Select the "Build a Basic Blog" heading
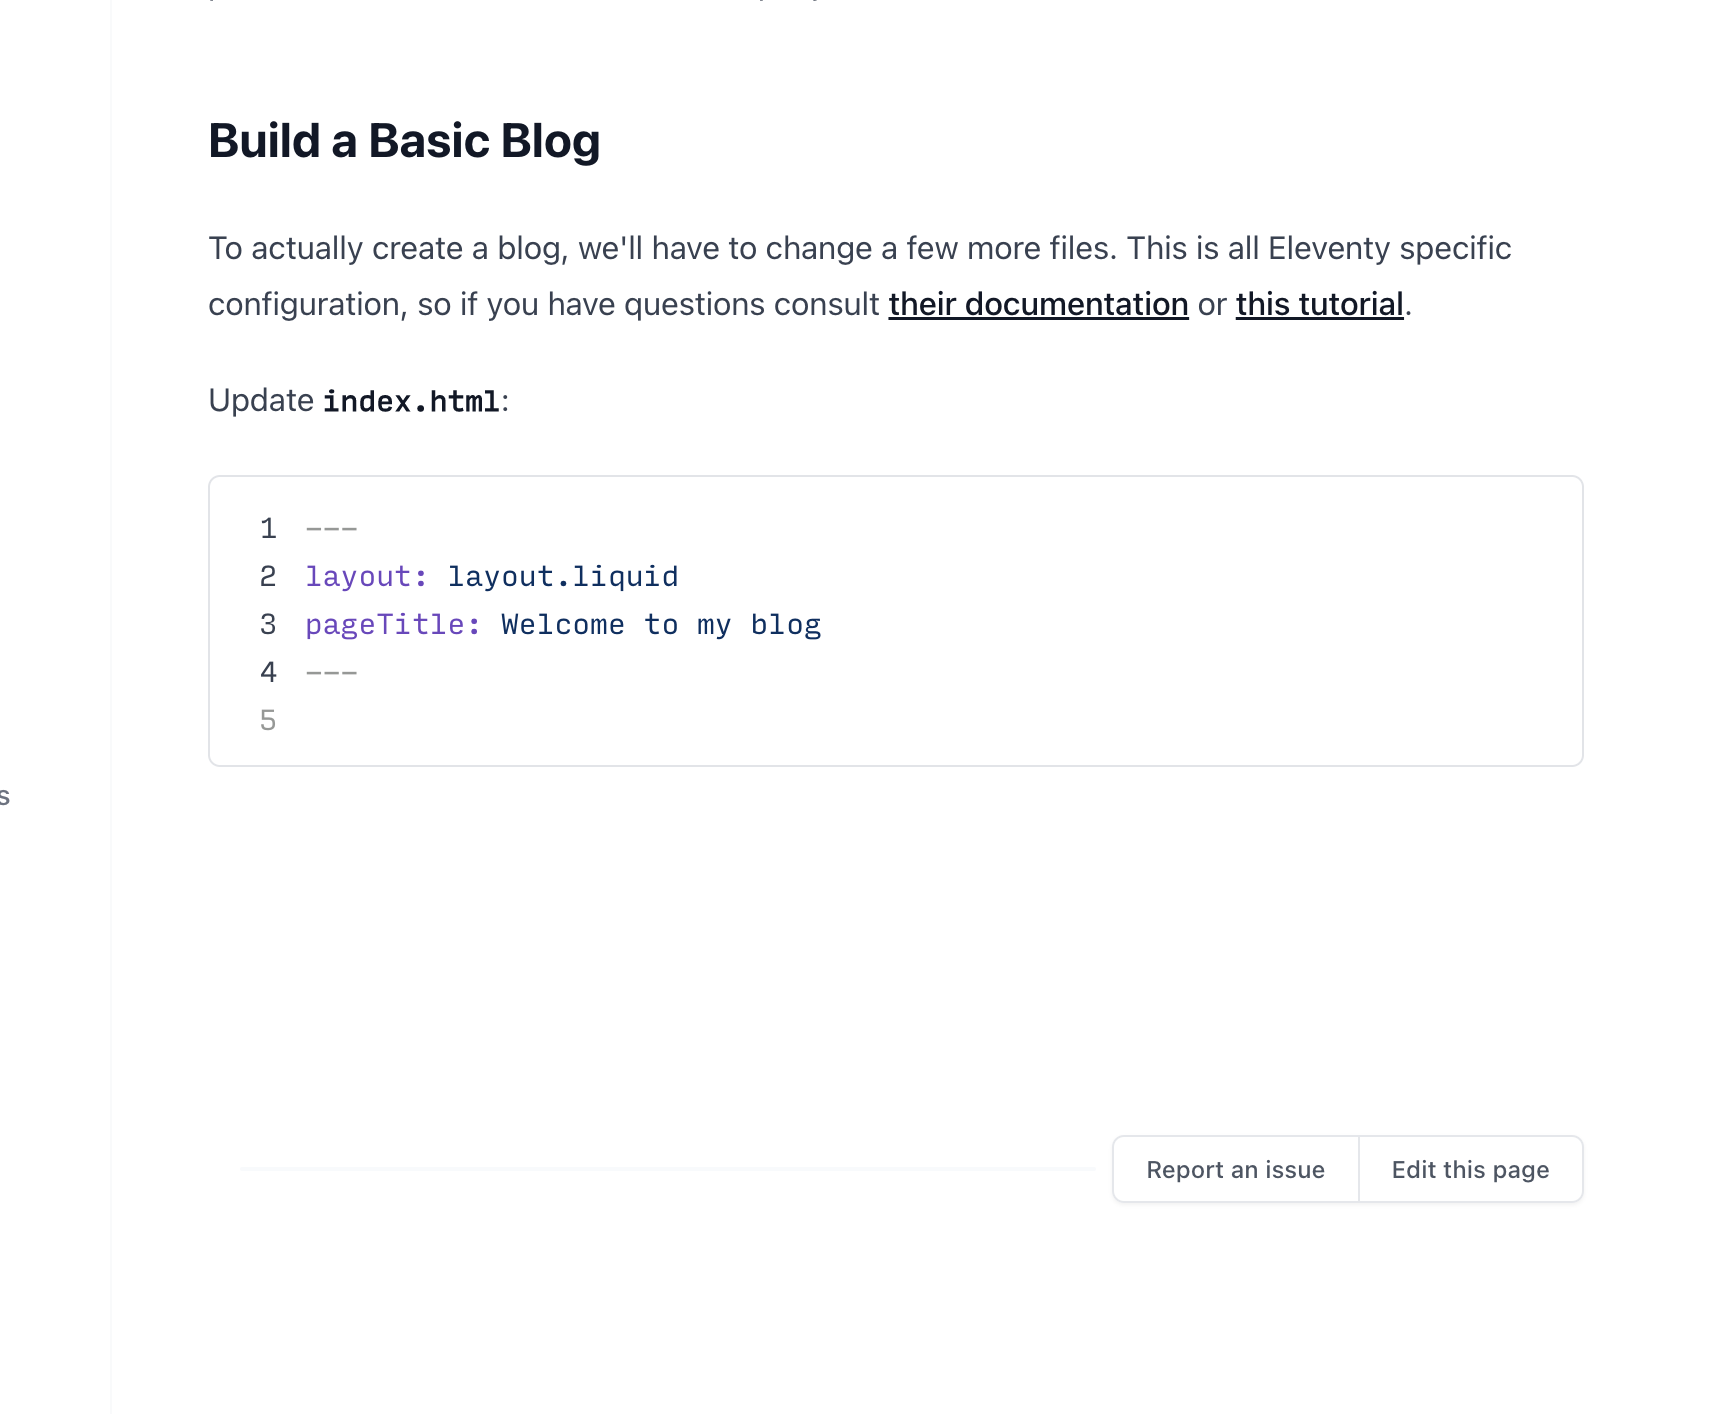The height and width of the screenshot is (1414, 1730). point(404,140)
